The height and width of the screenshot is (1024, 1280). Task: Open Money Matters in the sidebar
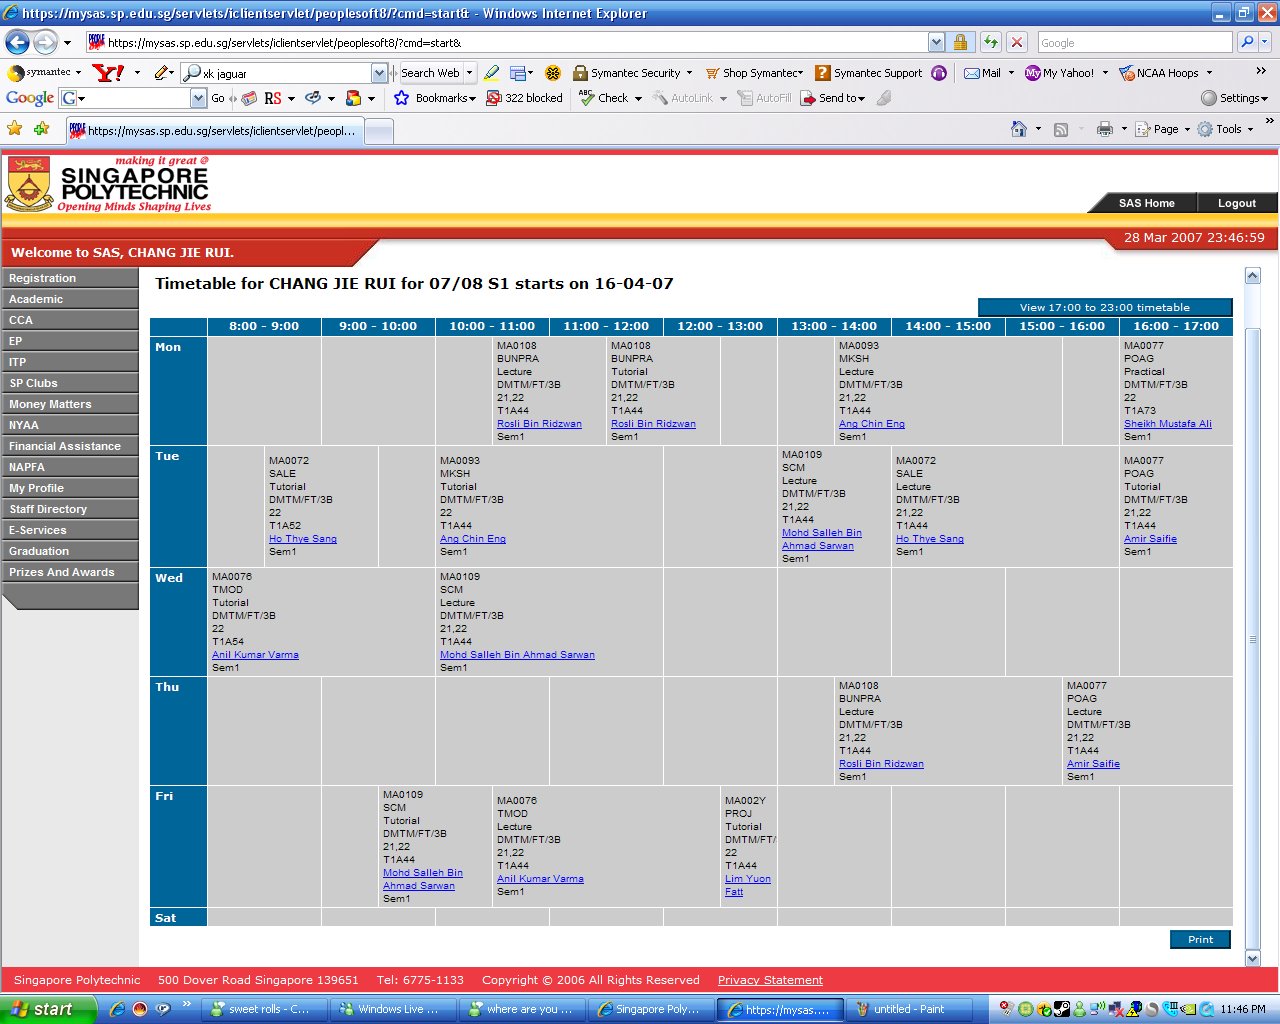point(69,404)
